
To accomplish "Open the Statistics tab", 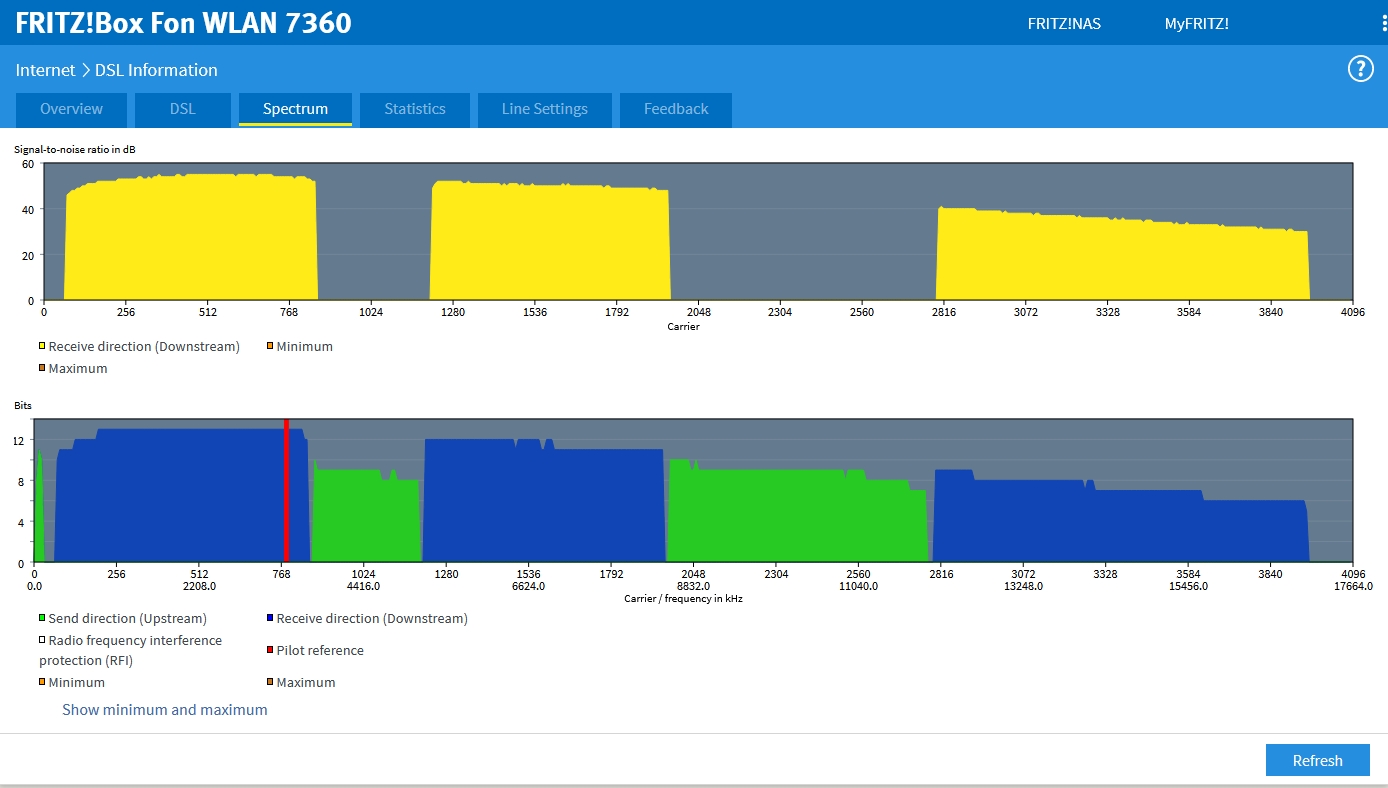I will [x=414, y=109].
